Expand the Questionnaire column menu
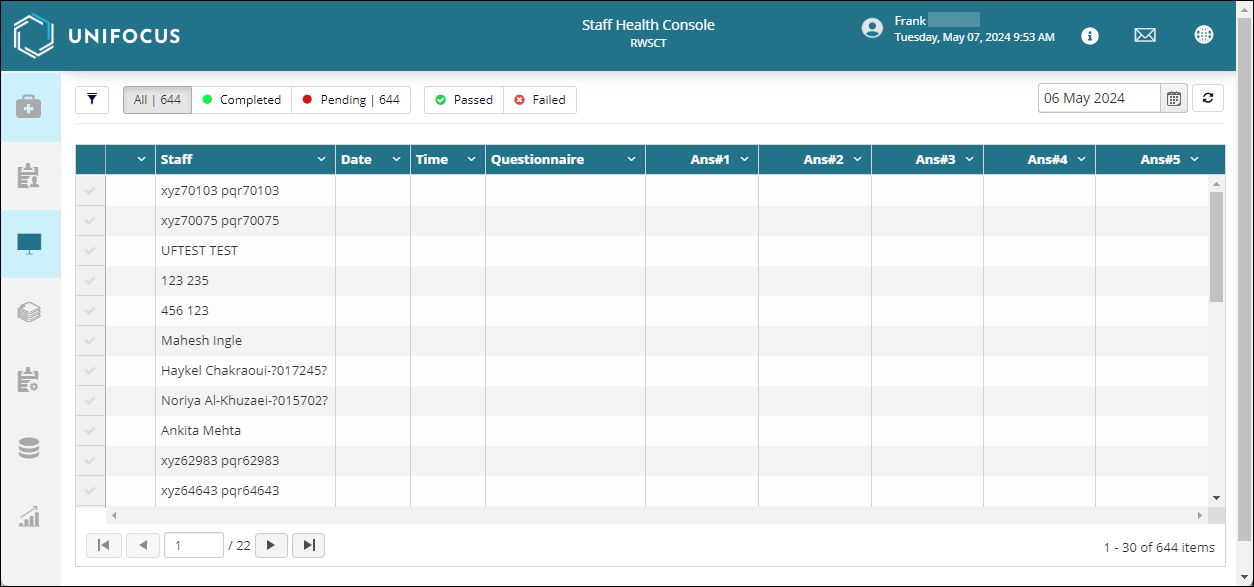Screen dimensions: 1254x587 click(x=631, y=158)
